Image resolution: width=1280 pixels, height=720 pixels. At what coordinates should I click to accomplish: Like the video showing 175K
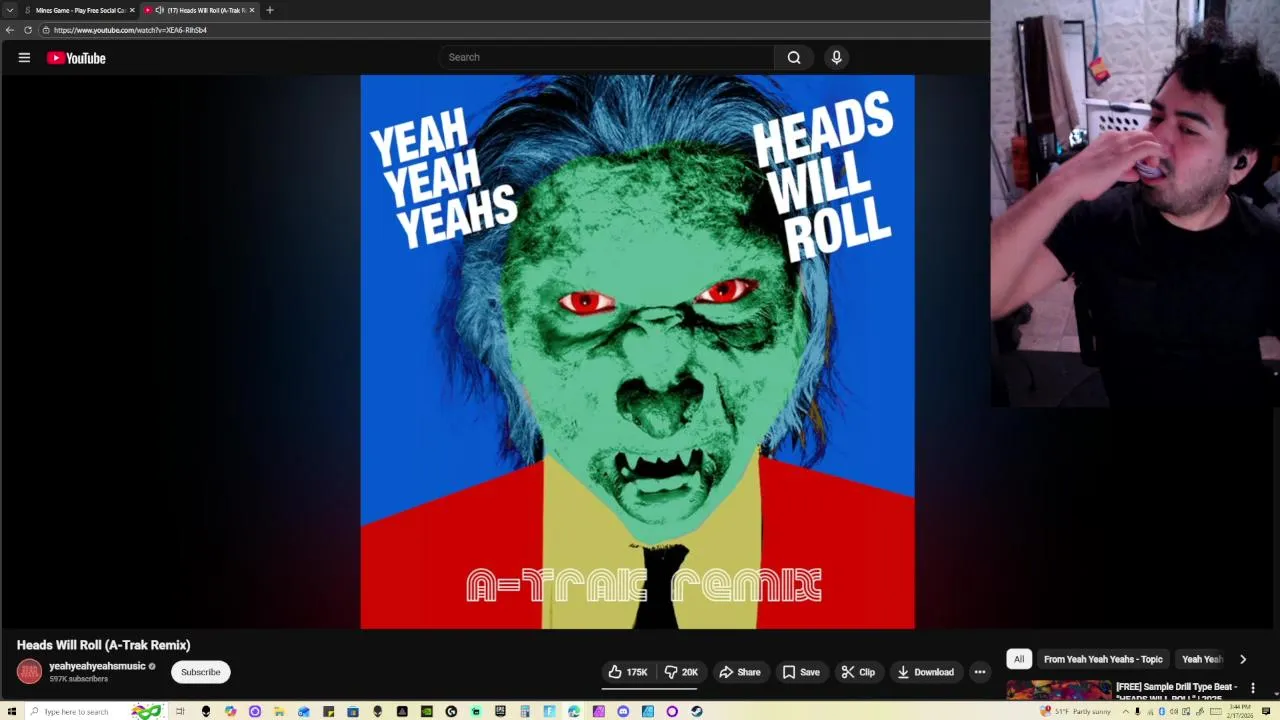pyautogui.click(x=628, y=672)
